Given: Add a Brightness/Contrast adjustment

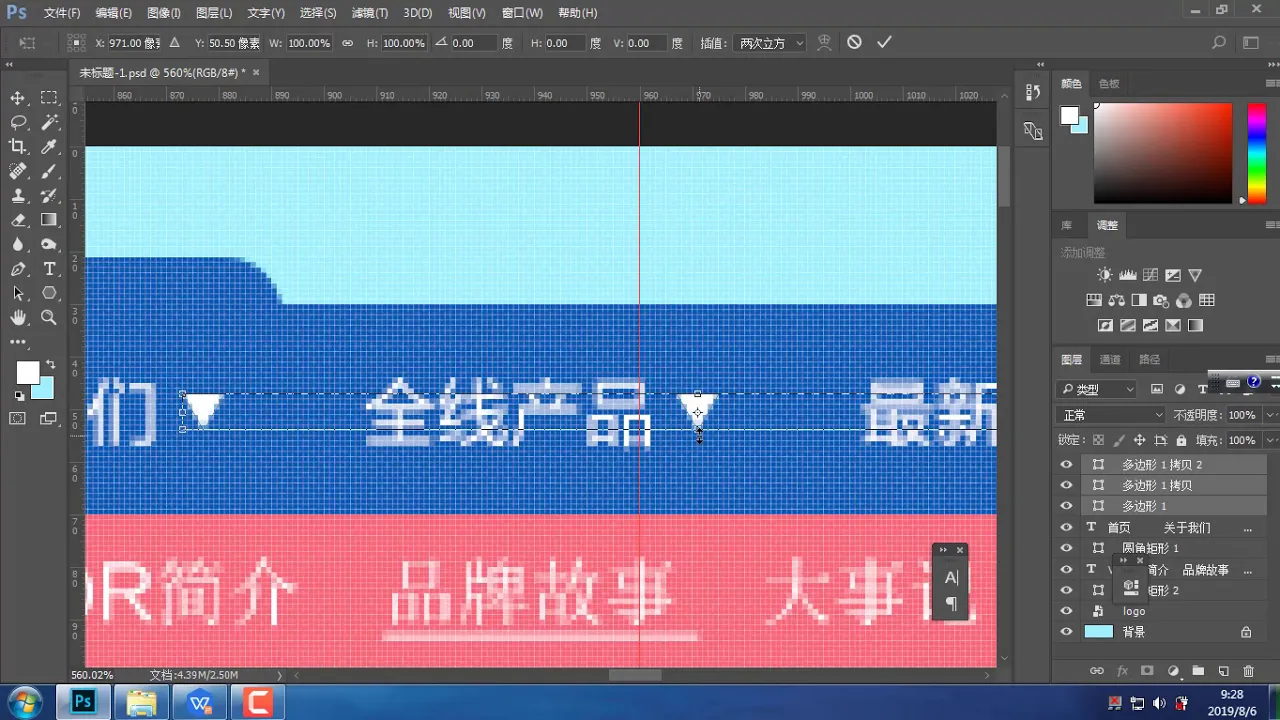Looking at the screenshot, I should (x=1104, y=275).
